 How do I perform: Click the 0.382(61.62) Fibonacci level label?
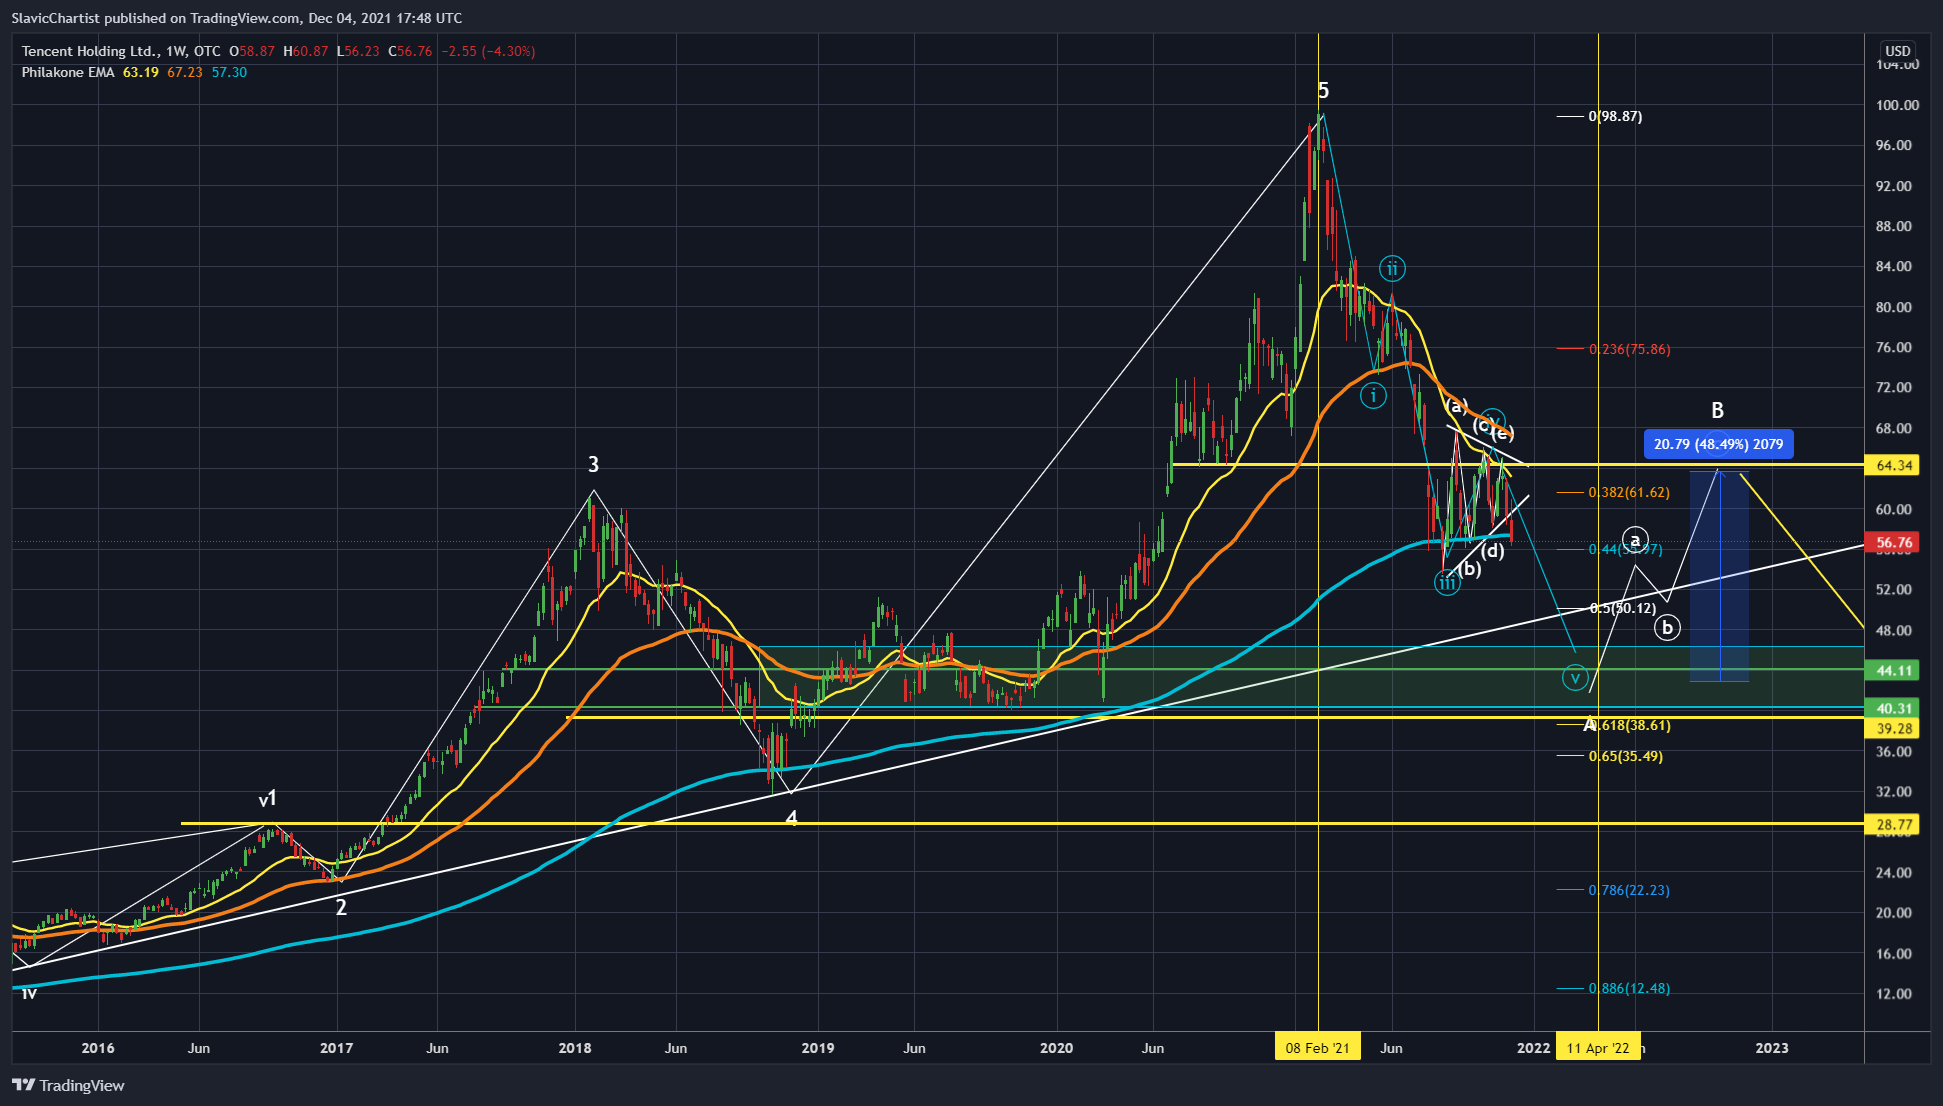[1629, 492]
